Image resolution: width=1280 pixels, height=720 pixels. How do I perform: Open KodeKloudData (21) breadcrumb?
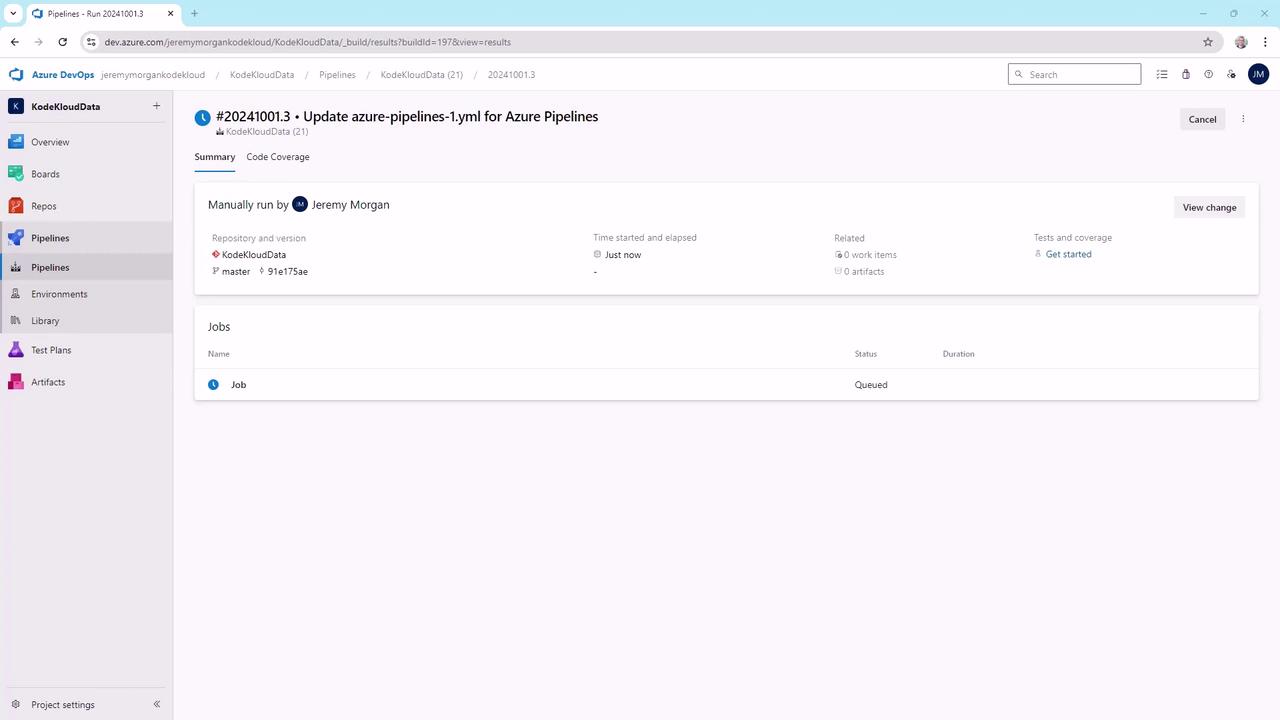point(421,75)
